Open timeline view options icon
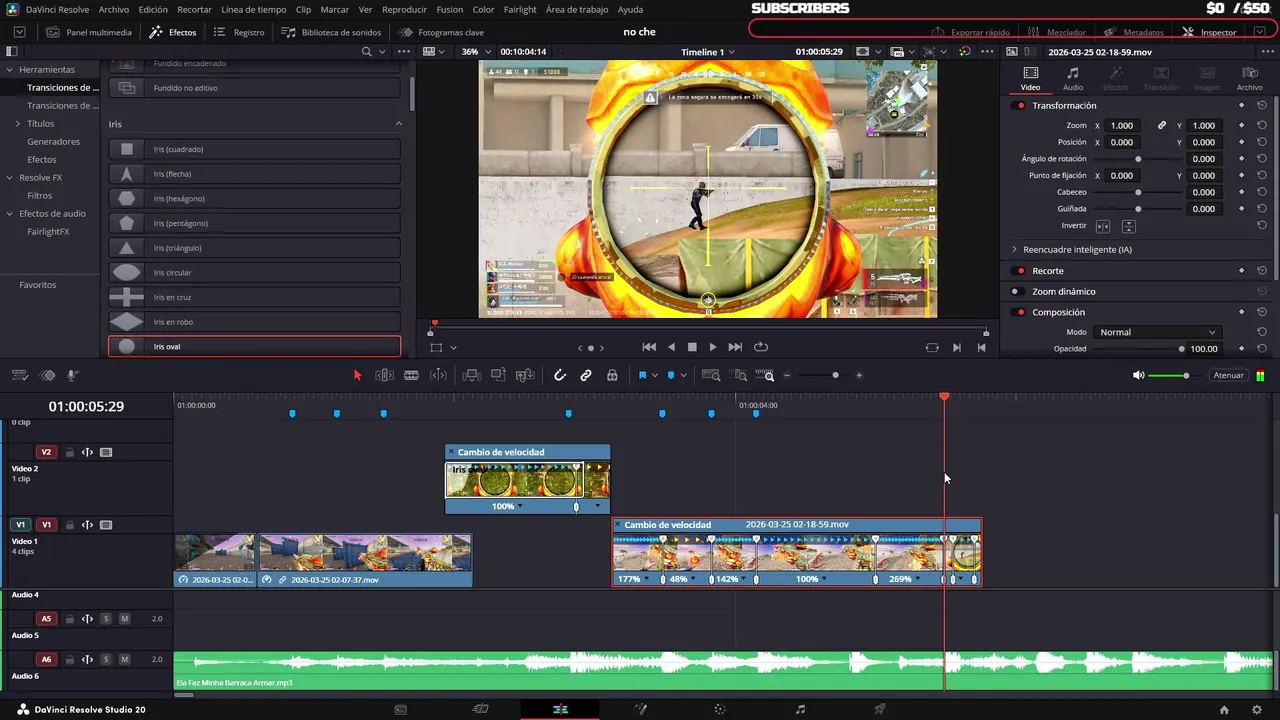The height and width of the screenshot is (720, 1280). (x=19, y=375)
